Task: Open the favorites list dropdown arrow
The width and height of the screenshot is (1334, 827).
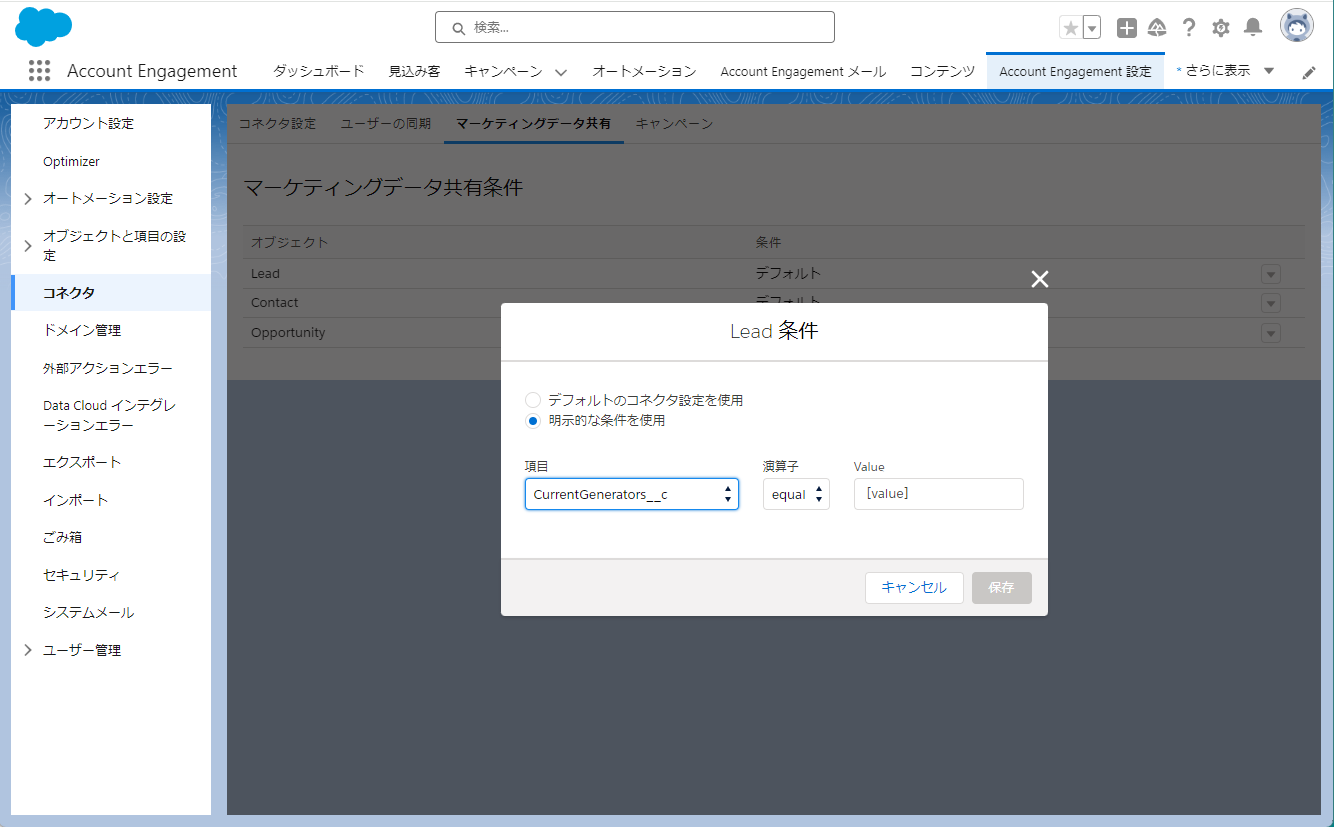Action: 1092,28
